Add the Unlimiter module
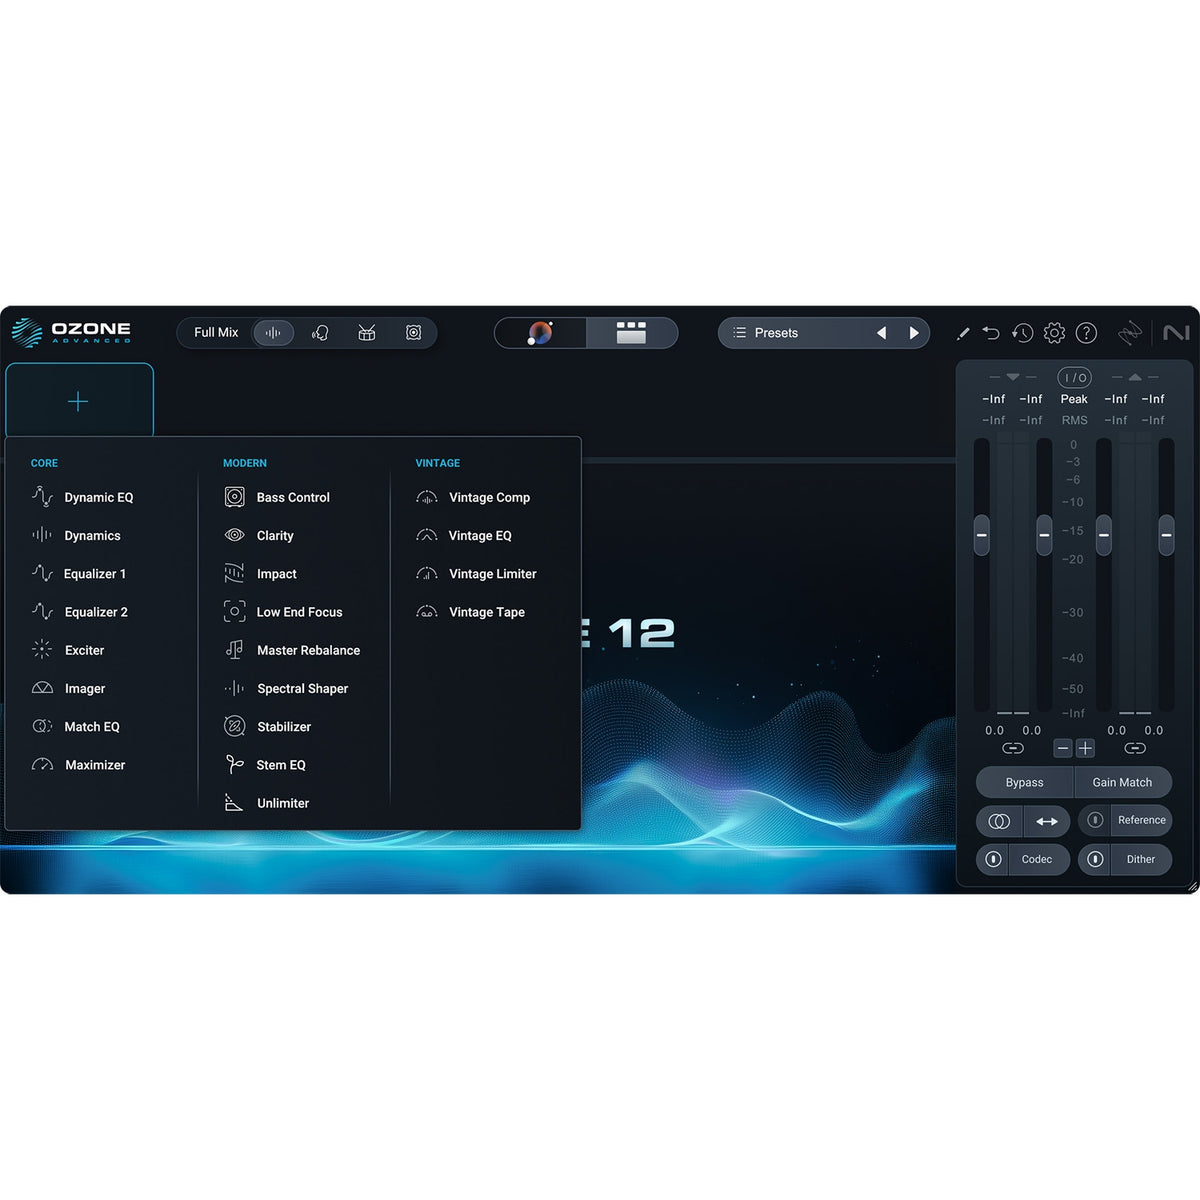 click(x=267, y=803)
